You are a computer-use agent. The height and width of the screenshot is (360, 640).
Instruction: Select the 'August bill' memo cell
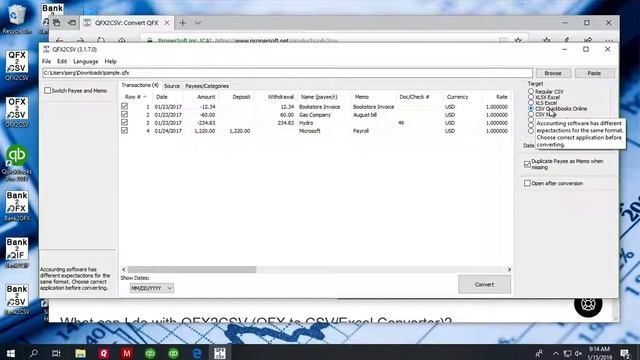365,115
